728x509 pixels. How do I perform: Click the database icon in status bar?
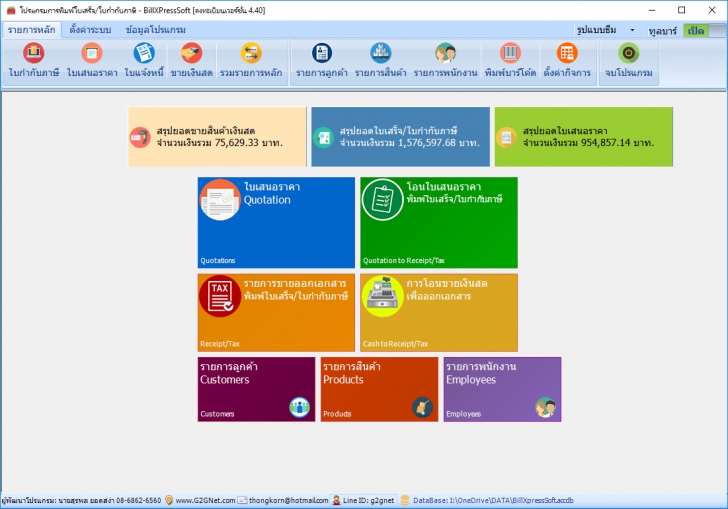[x=405, y=500]
